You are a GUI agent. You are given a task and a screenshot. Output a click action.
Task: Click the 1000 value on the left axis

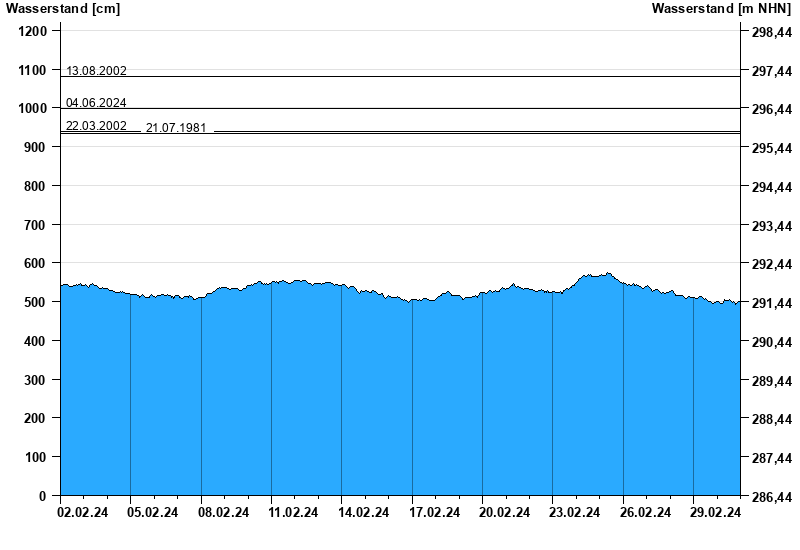coord(33,109)
